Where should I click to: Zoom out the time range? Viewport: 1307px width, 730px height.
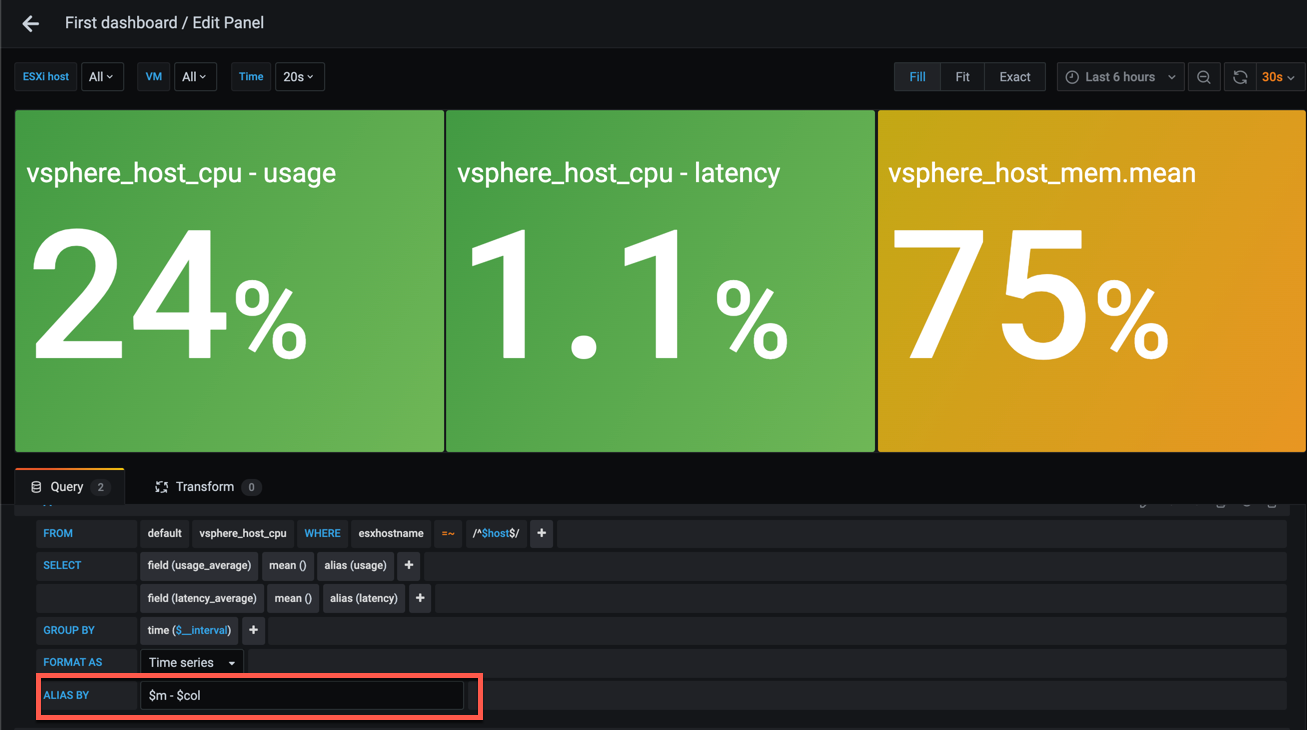tap(1204, 77)
